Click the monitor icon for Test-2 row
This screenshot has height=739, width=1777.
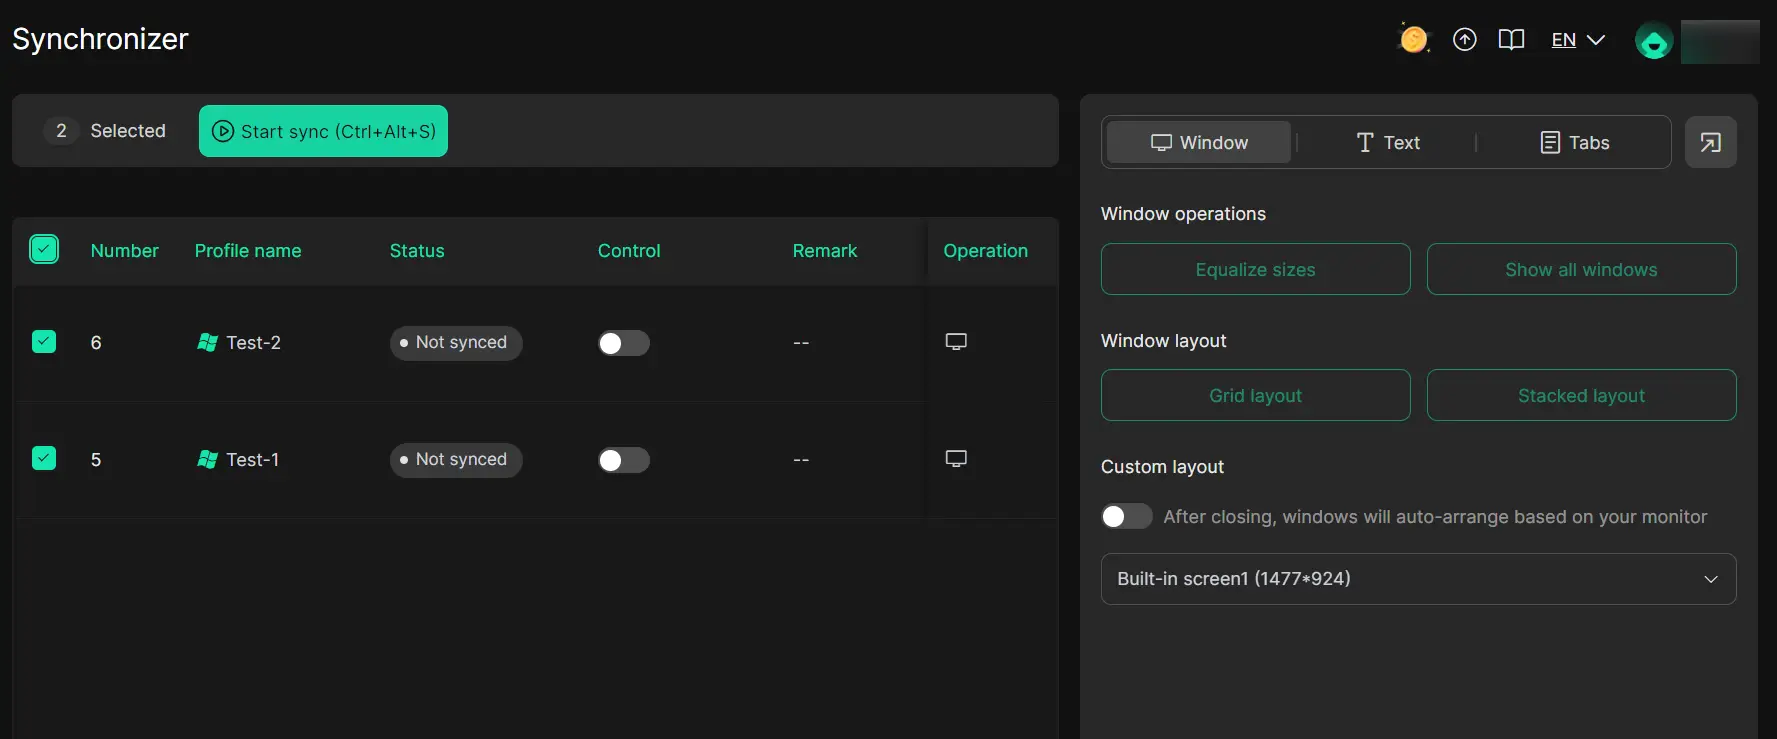(956, 342)
